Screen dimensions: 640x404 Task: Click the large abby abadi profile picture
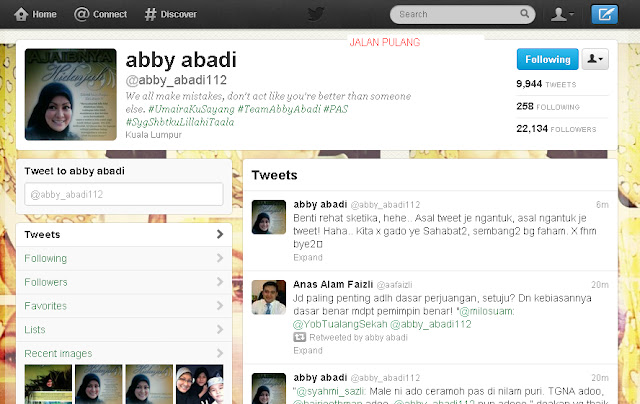[x=71, y=95]
